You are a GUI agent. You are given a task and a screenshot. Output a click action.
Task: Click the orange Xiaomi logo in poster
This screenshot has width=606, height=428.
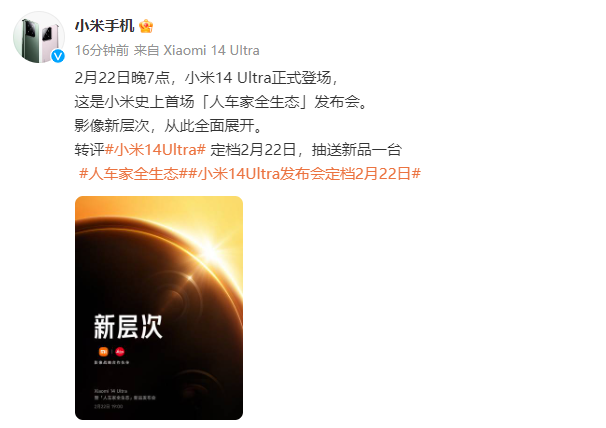(103, 351)
